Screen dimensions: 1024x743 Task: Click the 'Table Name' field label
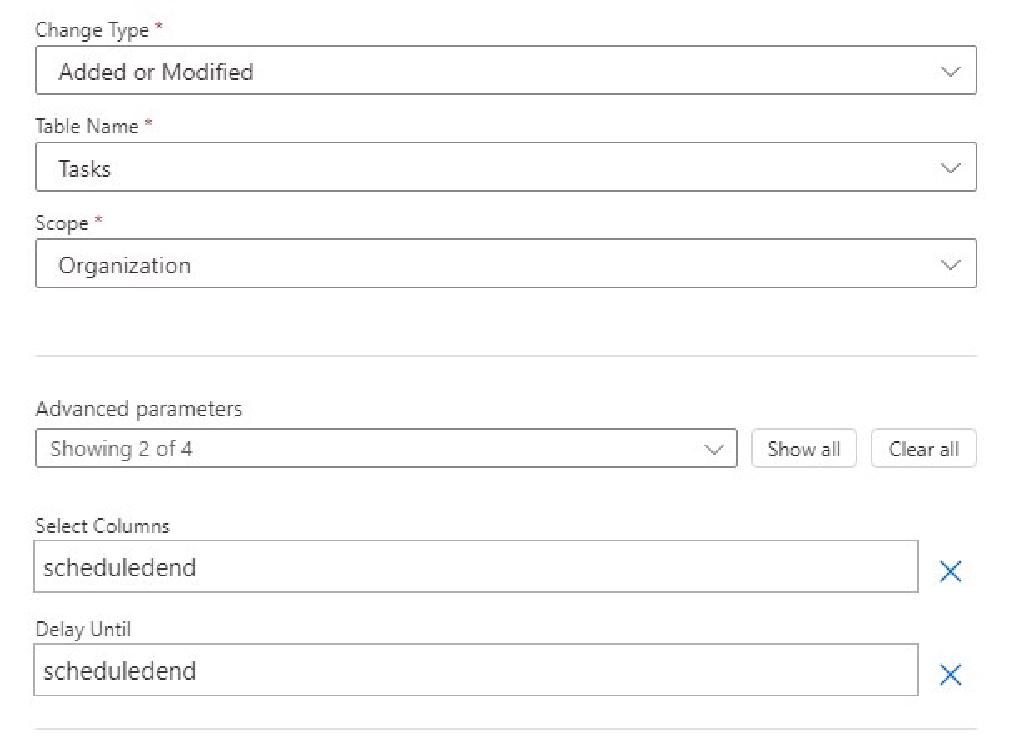[x=88, y=126]
